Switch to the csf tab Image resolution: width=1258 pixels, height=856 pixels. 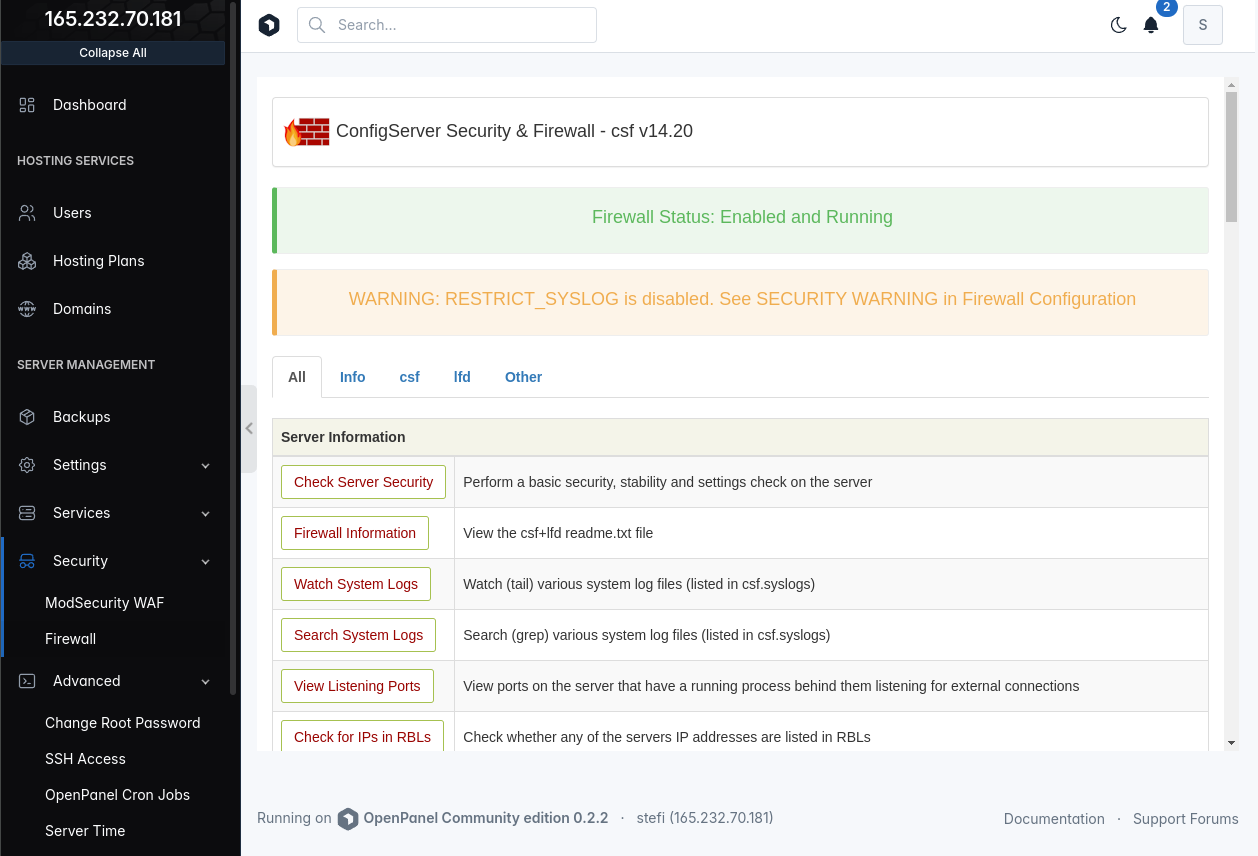point(409,377)
